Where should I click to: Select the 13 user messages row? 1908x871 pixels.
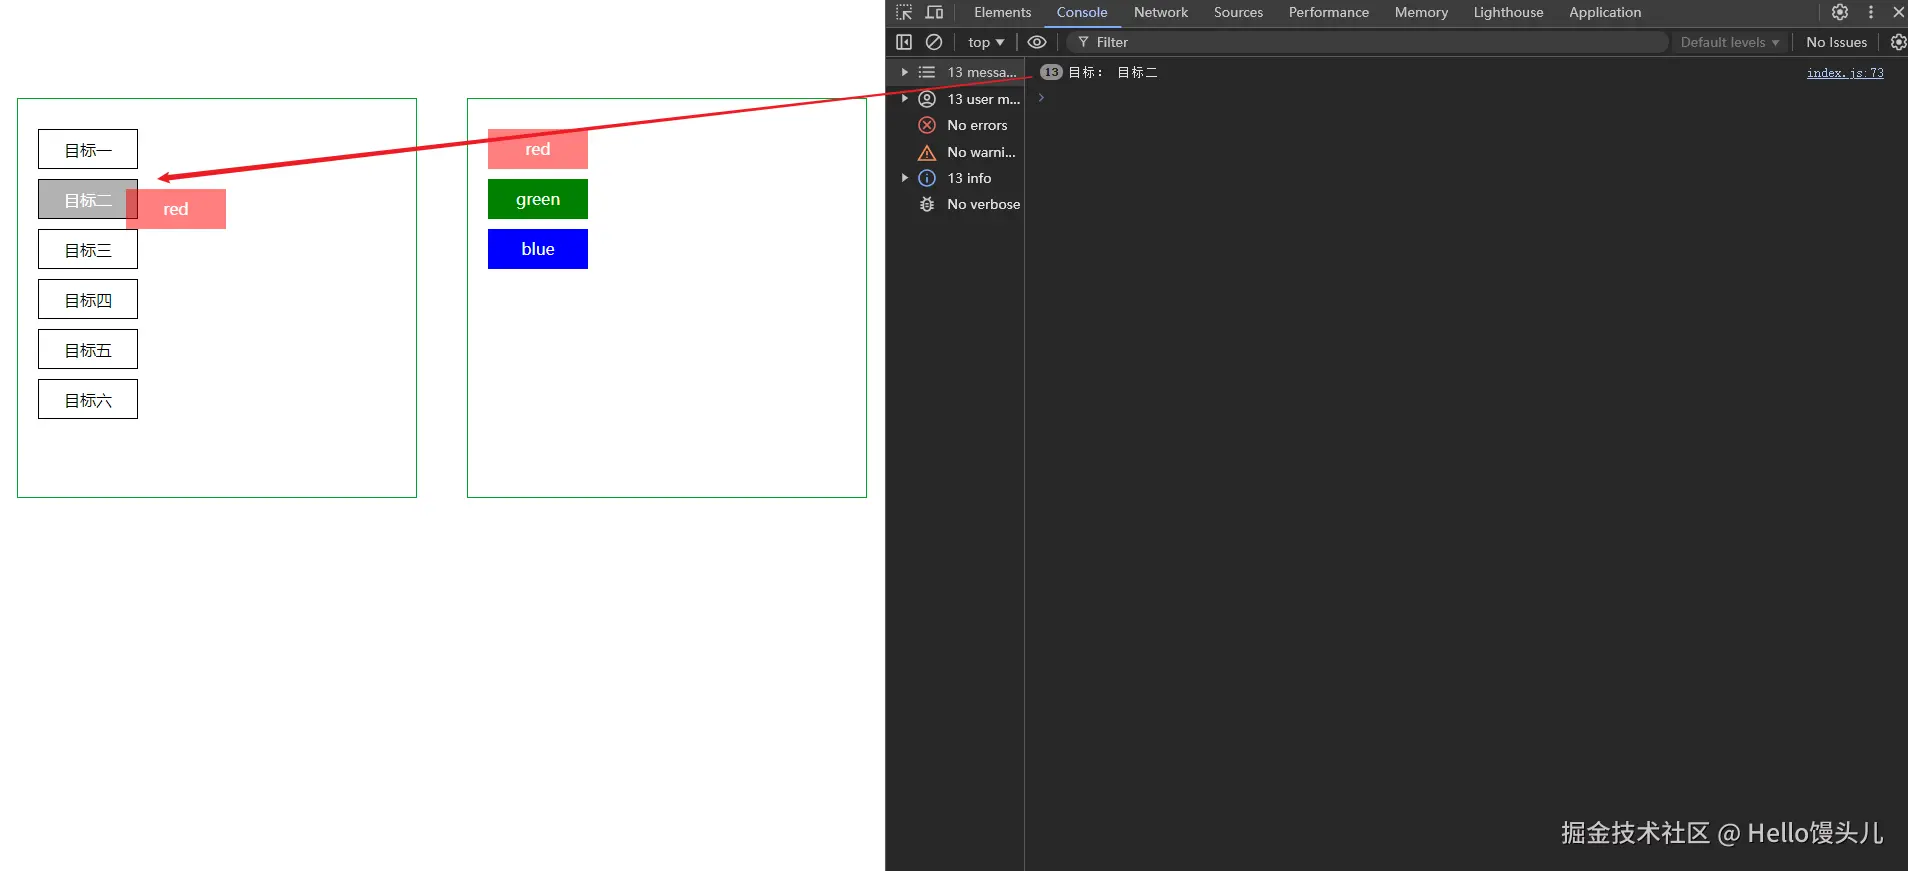pyautogui.click(x=955, y=99)
